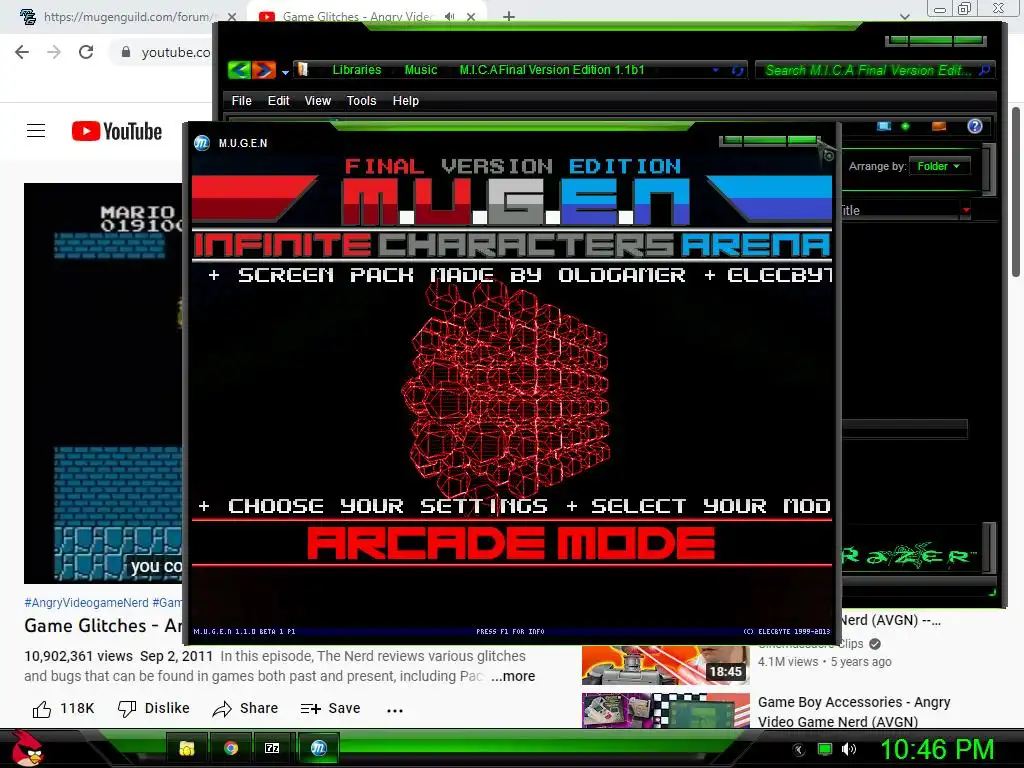Open the Arrange by Folder dropdown
The width and height of the screenshot is (1024, 768).
(938, 167)
